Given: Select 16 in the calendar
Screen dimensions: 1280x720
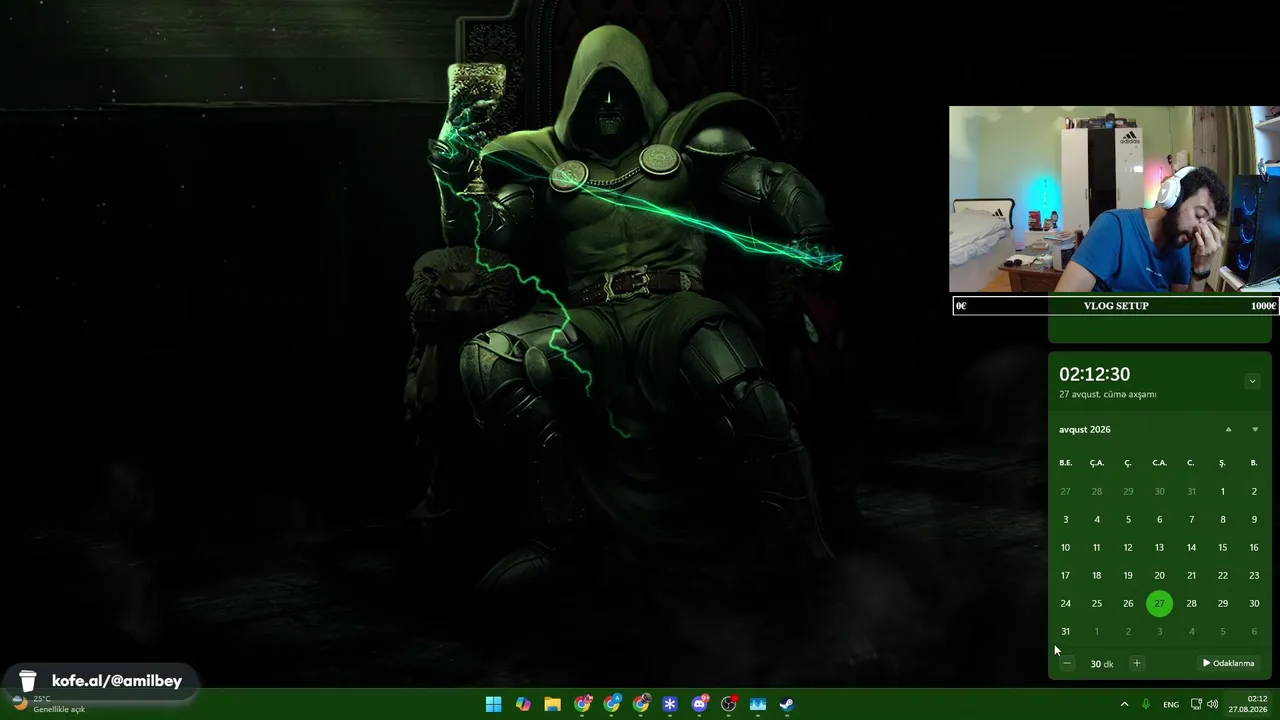Looking at the screenshot, I should 1254,547.
